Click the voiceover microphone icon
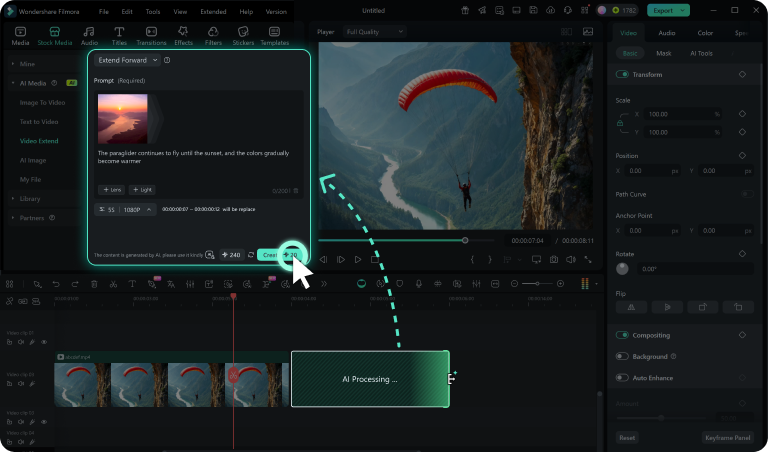This screenshot has height=452, width=768. pyautogui.click(x=418, y=284)
